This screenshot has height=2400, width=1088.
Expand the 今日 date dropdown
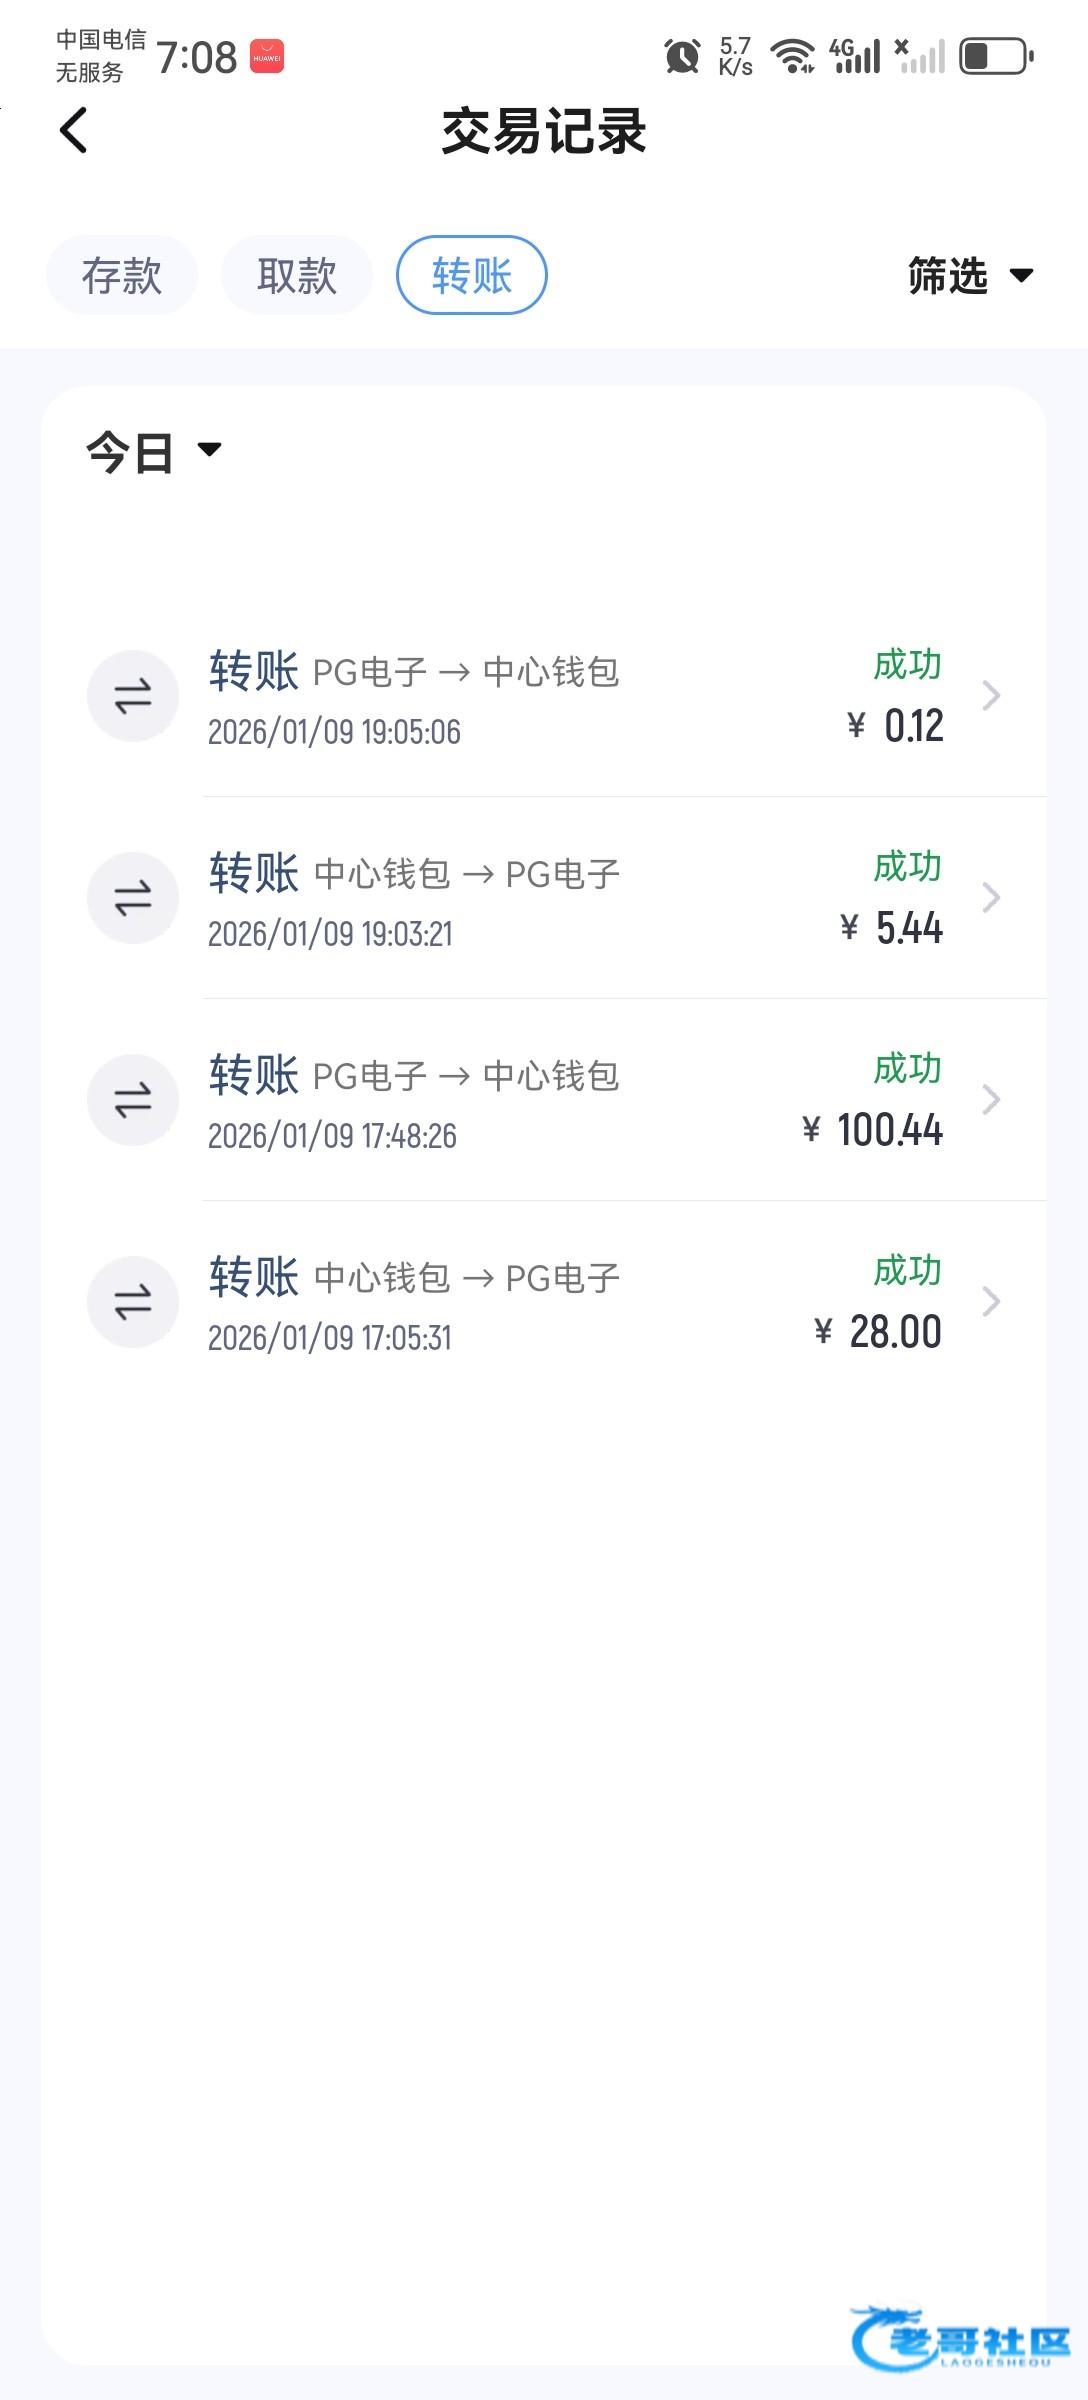point(154,452)
